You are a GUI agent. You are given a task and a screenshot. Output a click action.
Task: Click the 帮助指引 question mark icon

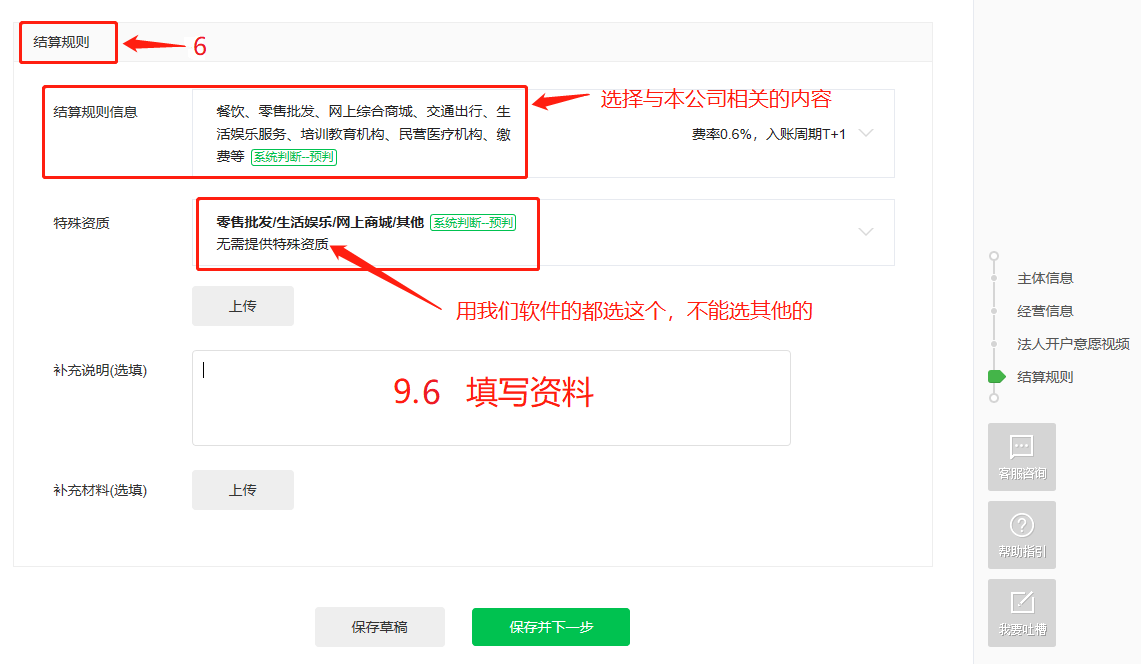click(1021, 525)
